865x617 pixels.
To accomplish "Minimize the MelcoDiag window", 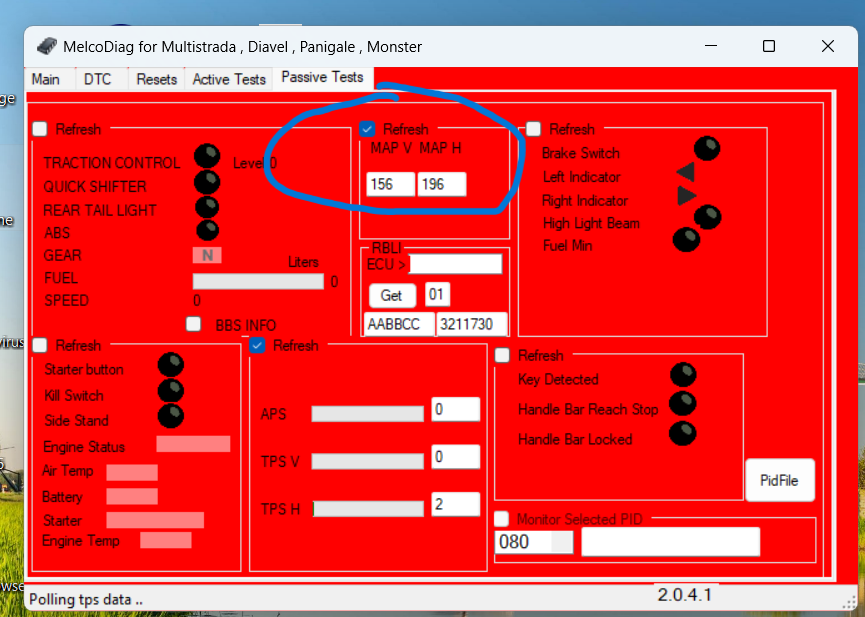I will point(711,46).
